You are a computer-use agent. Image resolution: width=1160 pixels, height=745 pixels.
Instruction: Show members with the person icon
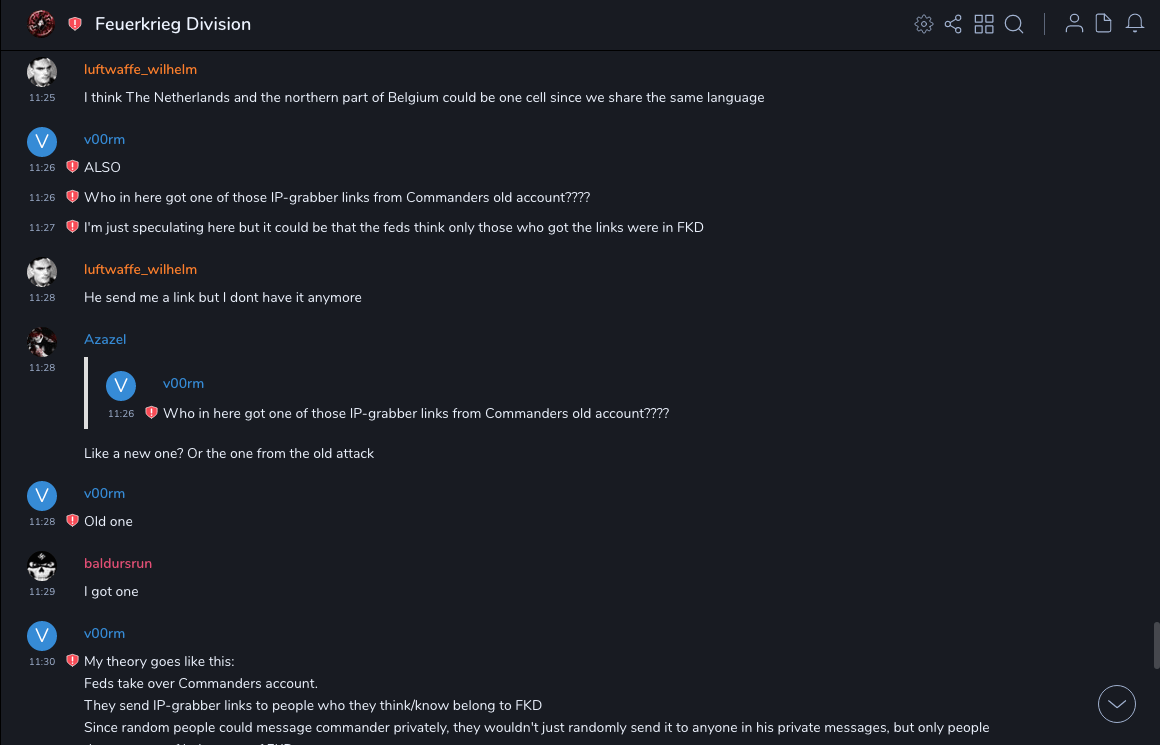tap(1074, 24)
